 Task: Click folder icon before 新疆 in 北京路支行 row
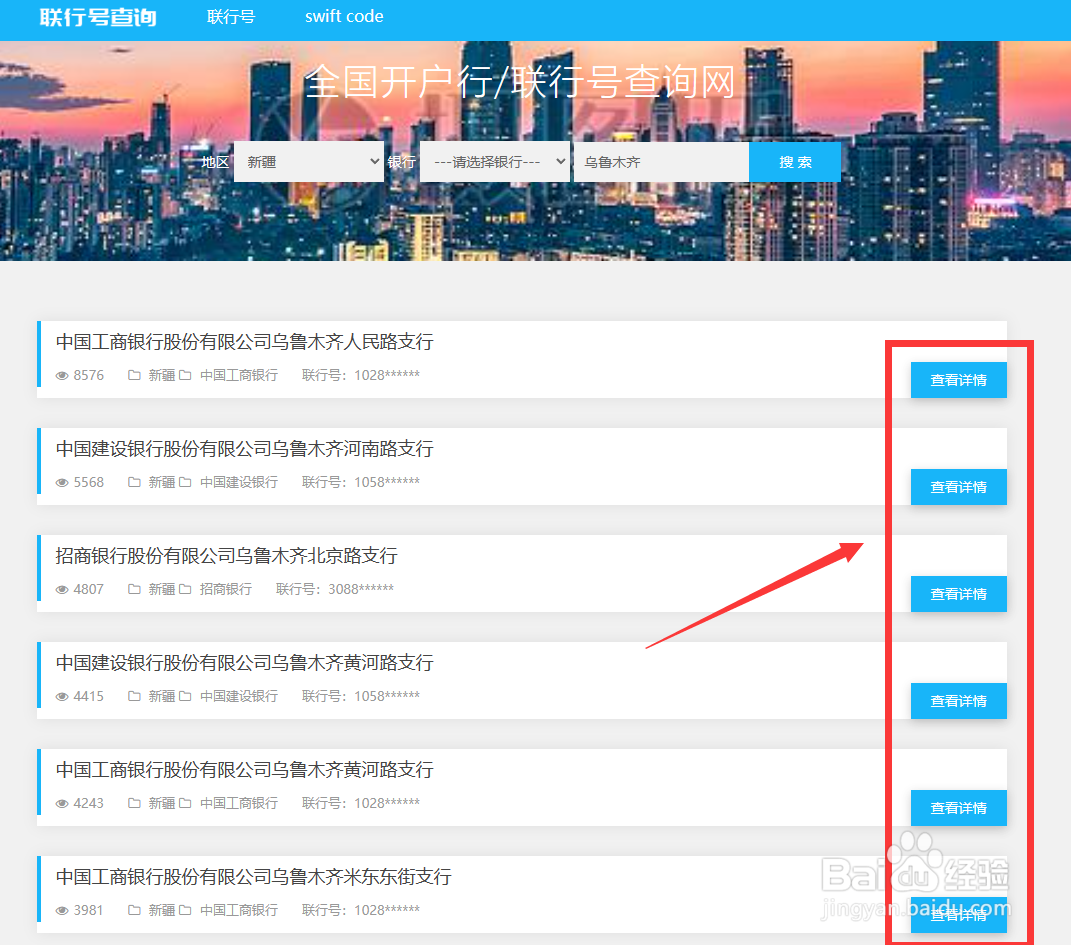click(135, 589)
